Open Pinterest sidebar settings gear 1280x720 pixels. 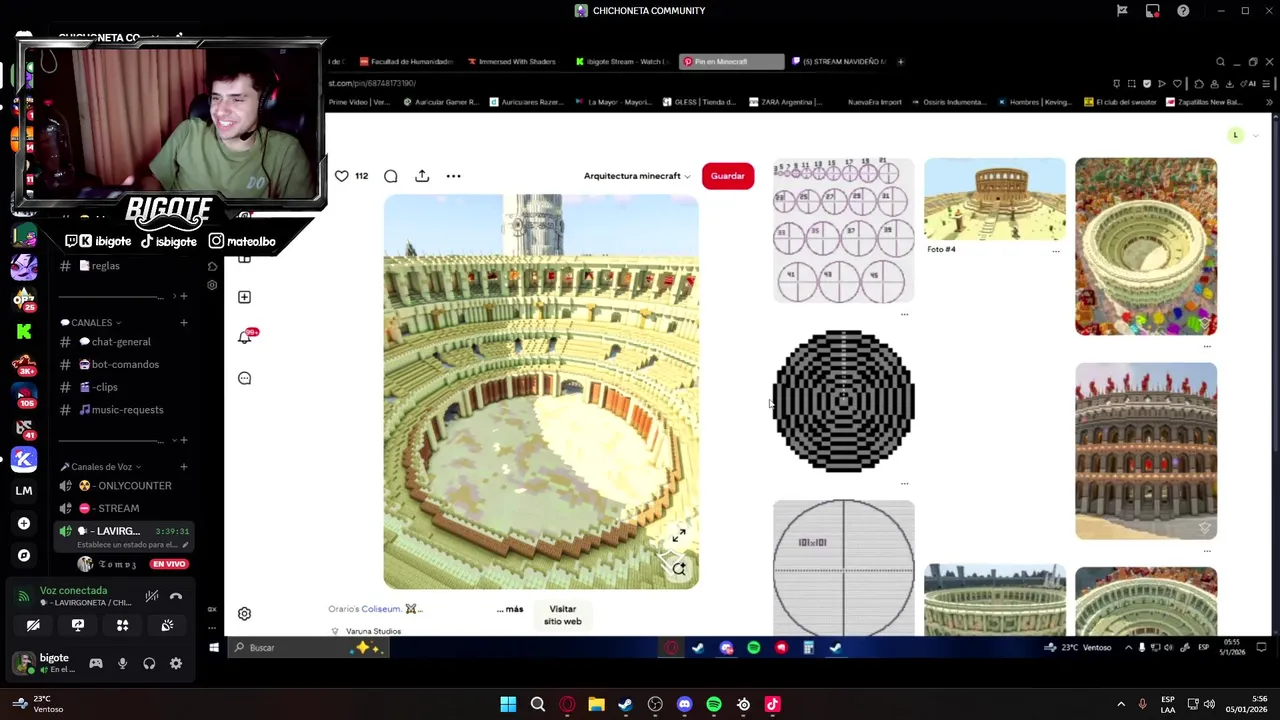pos(244,614)
